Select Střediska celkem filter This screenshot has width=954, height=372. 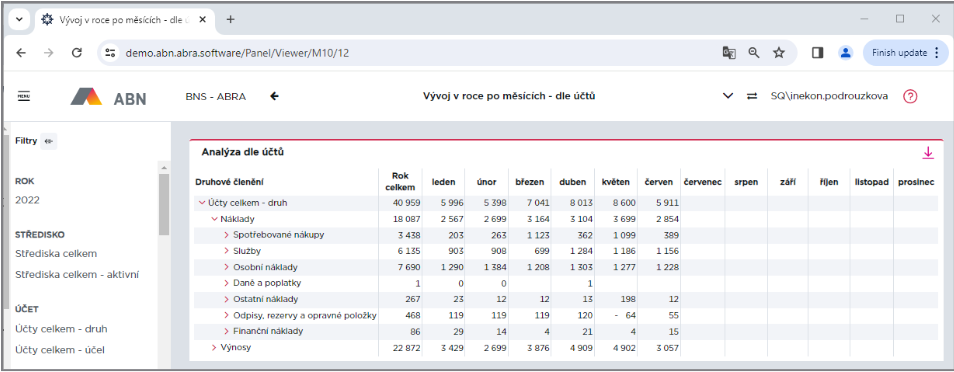(x=56, y=253)
